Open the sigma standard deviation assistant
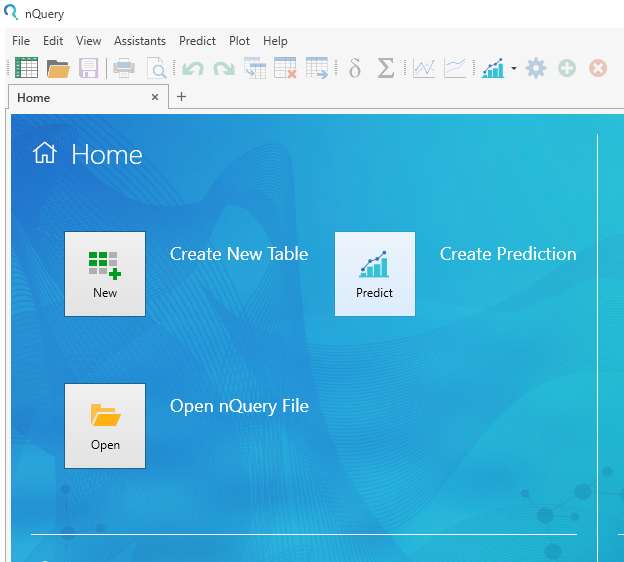 tap(385, 68)
